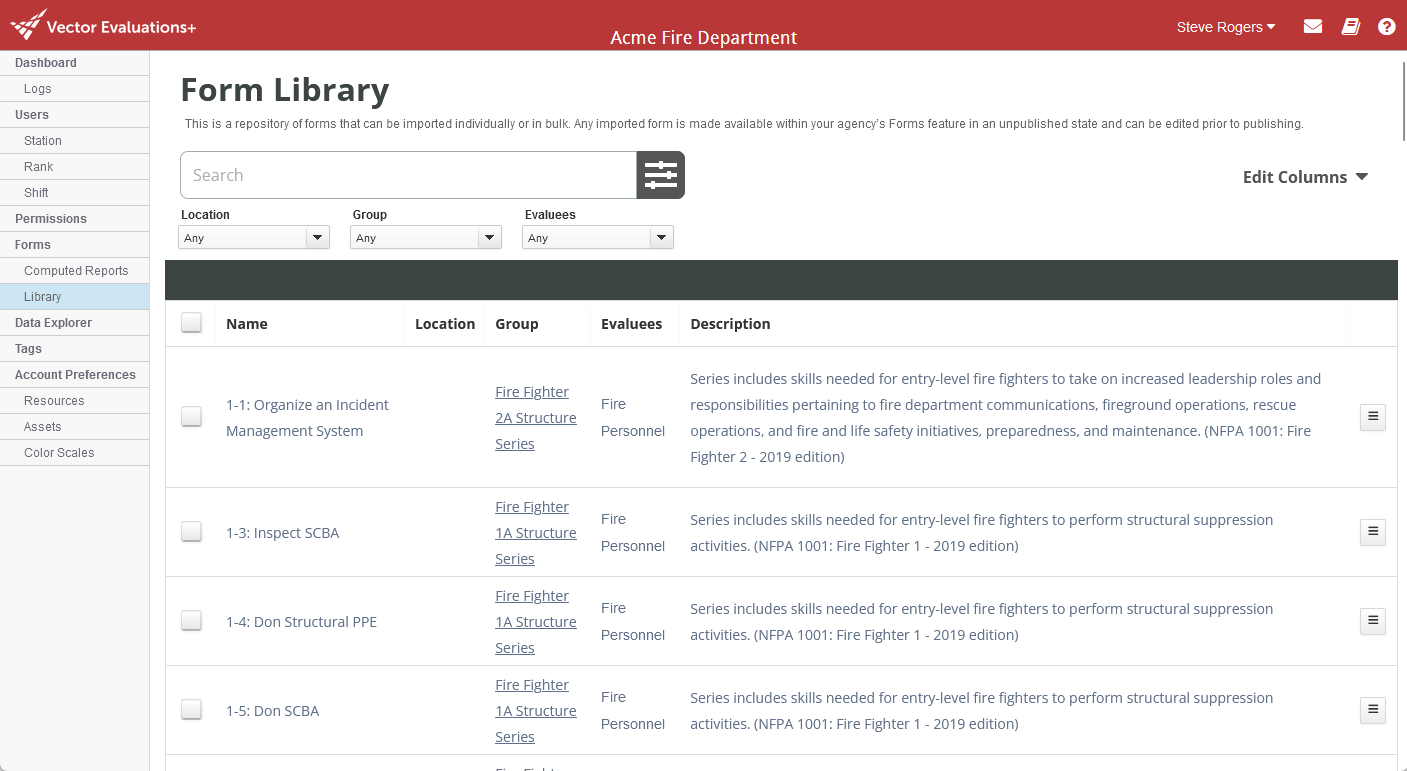Check the checkbox for 1-1: Organize an Incident Management System

[x=191, y=417]
